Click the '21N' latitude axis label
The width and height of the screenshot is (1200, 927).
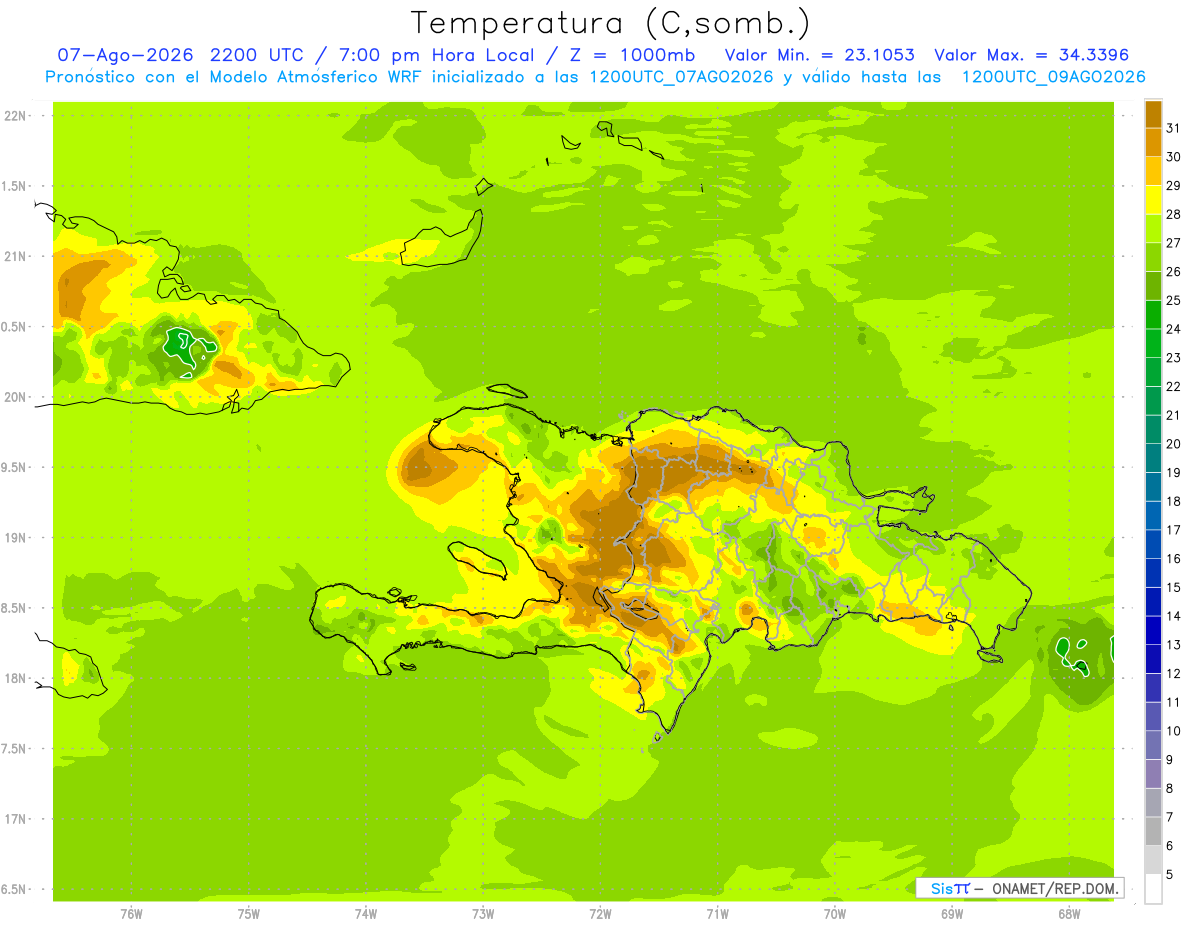pos(16,257)
